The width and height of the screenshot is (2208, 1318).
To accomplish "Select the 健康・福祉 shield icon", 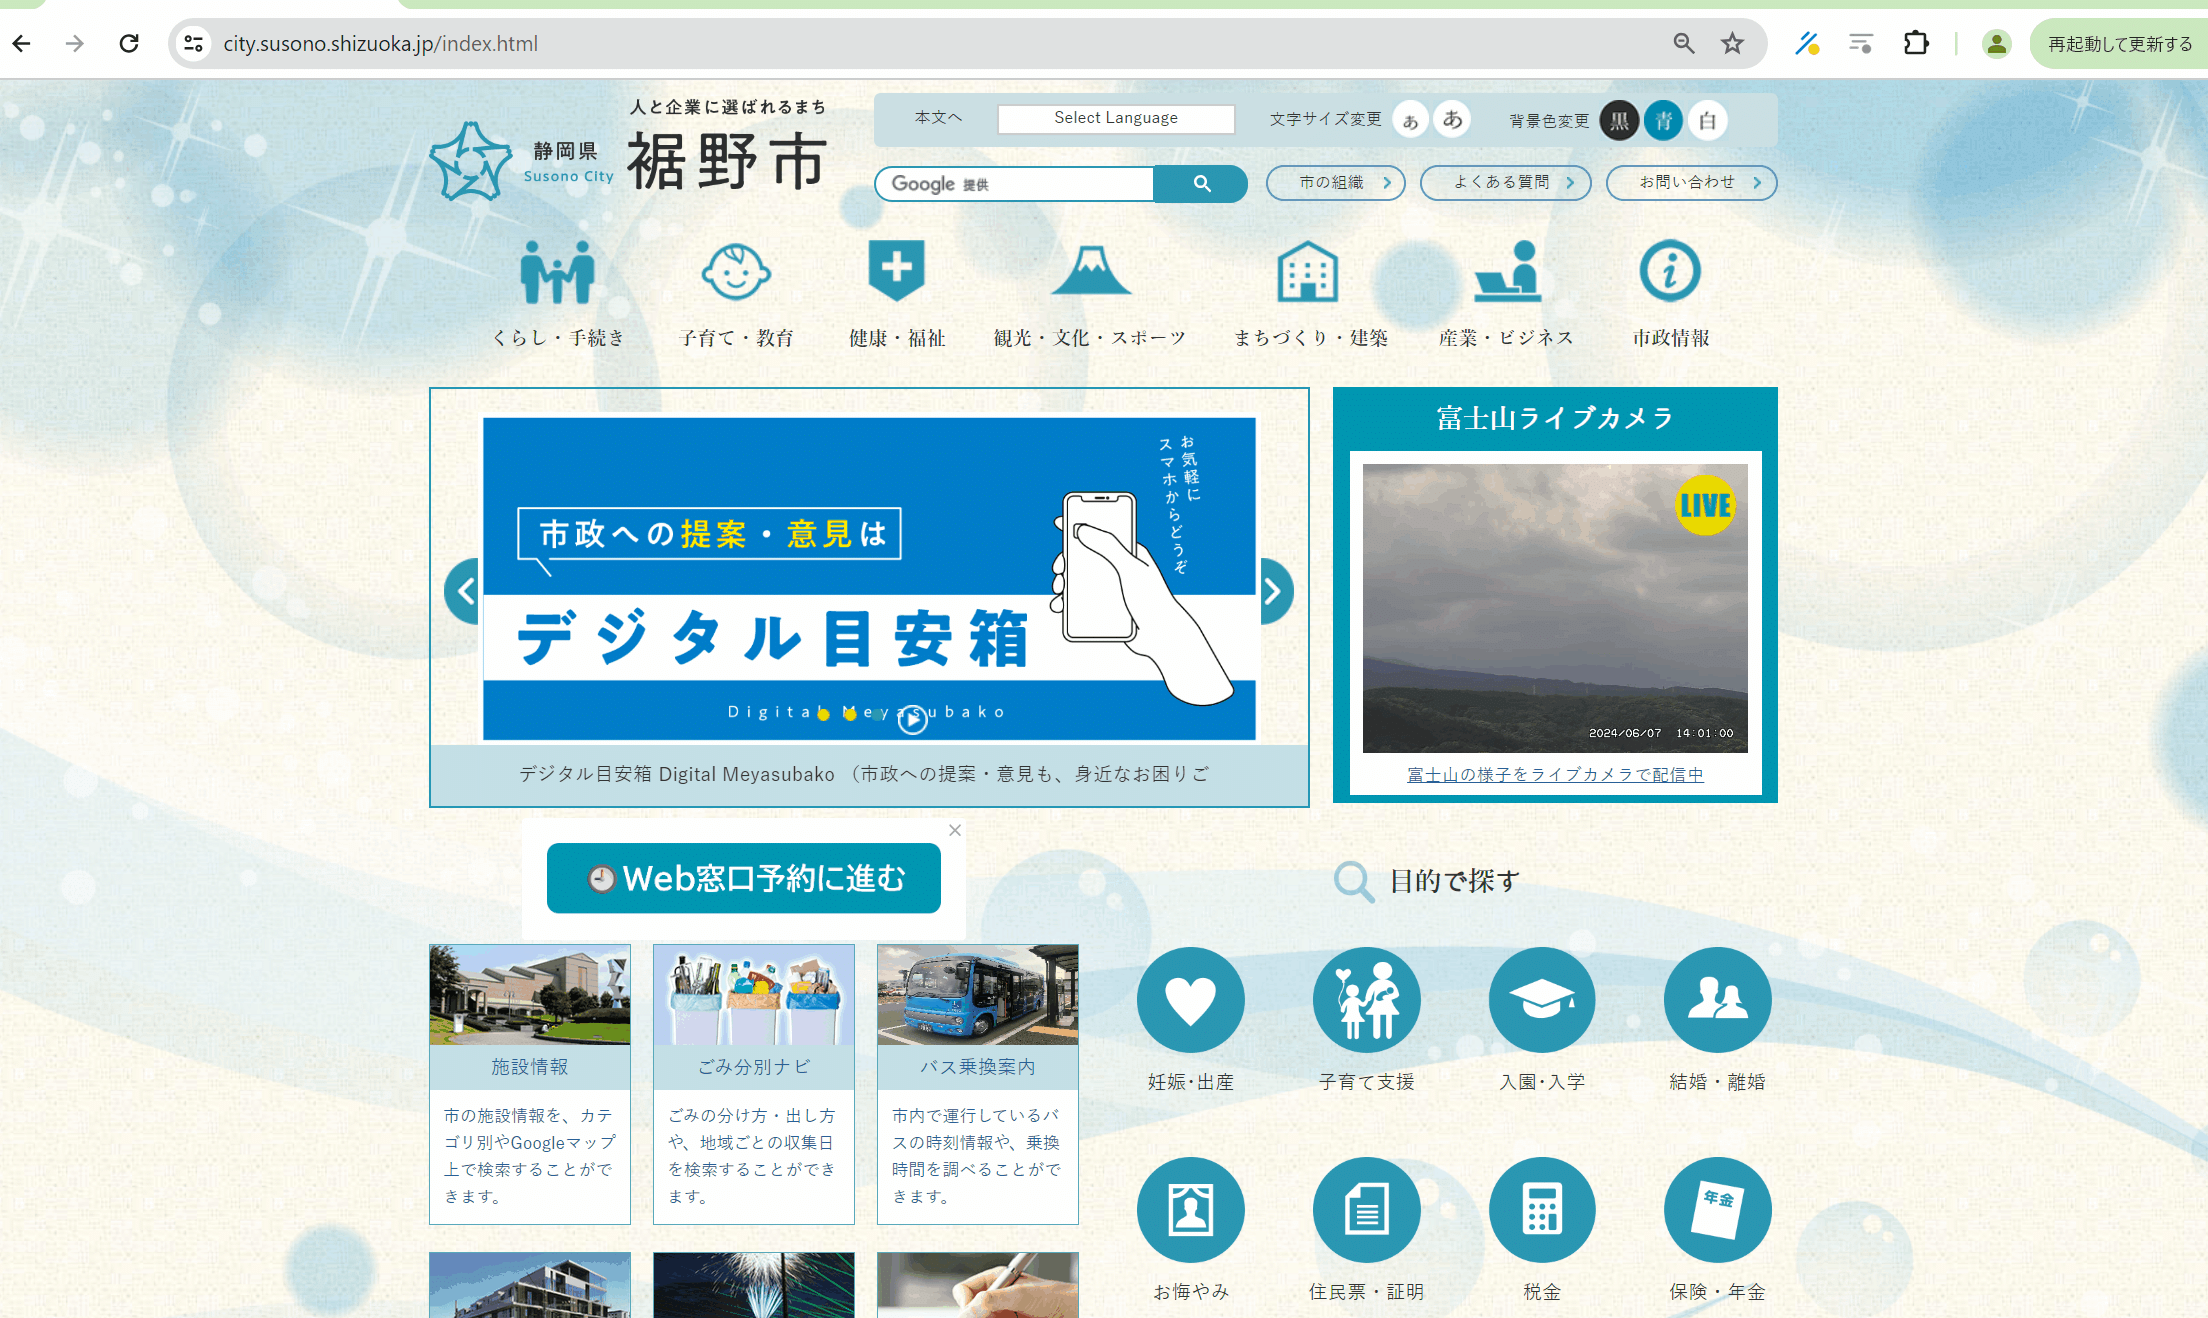I will click(896, 270).
